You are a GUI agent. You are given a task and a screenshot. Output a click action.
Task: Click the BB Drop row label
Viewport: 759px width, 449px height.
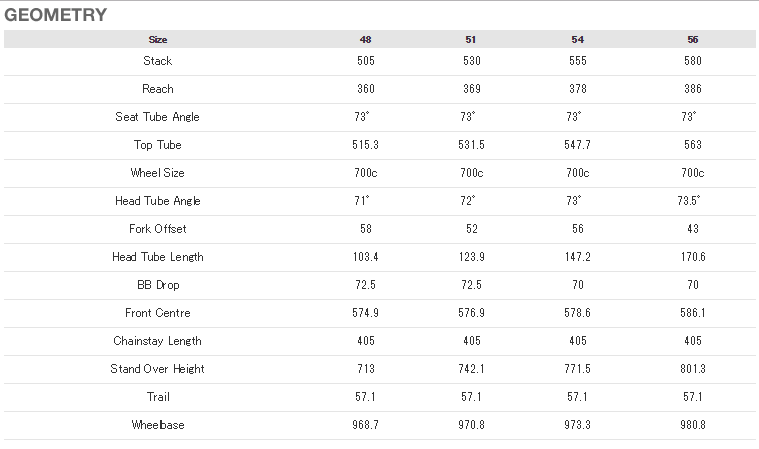(158, 285)
